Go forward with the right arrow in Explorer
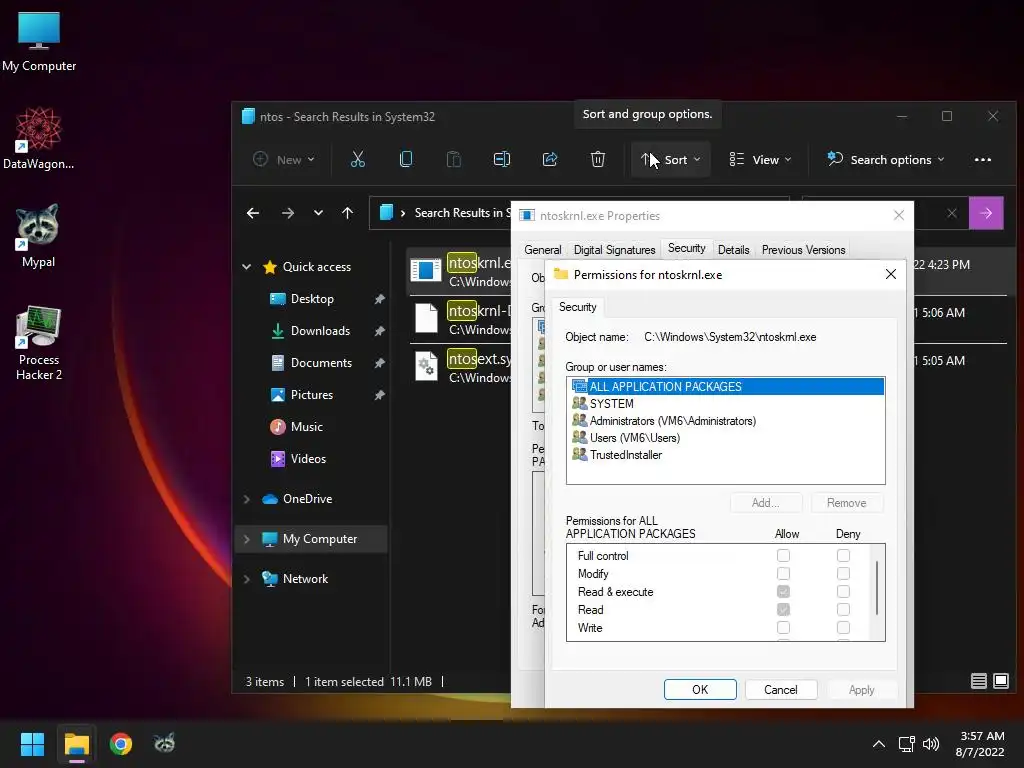Screen dimensions: 1024x768 (x=287, y=213)
